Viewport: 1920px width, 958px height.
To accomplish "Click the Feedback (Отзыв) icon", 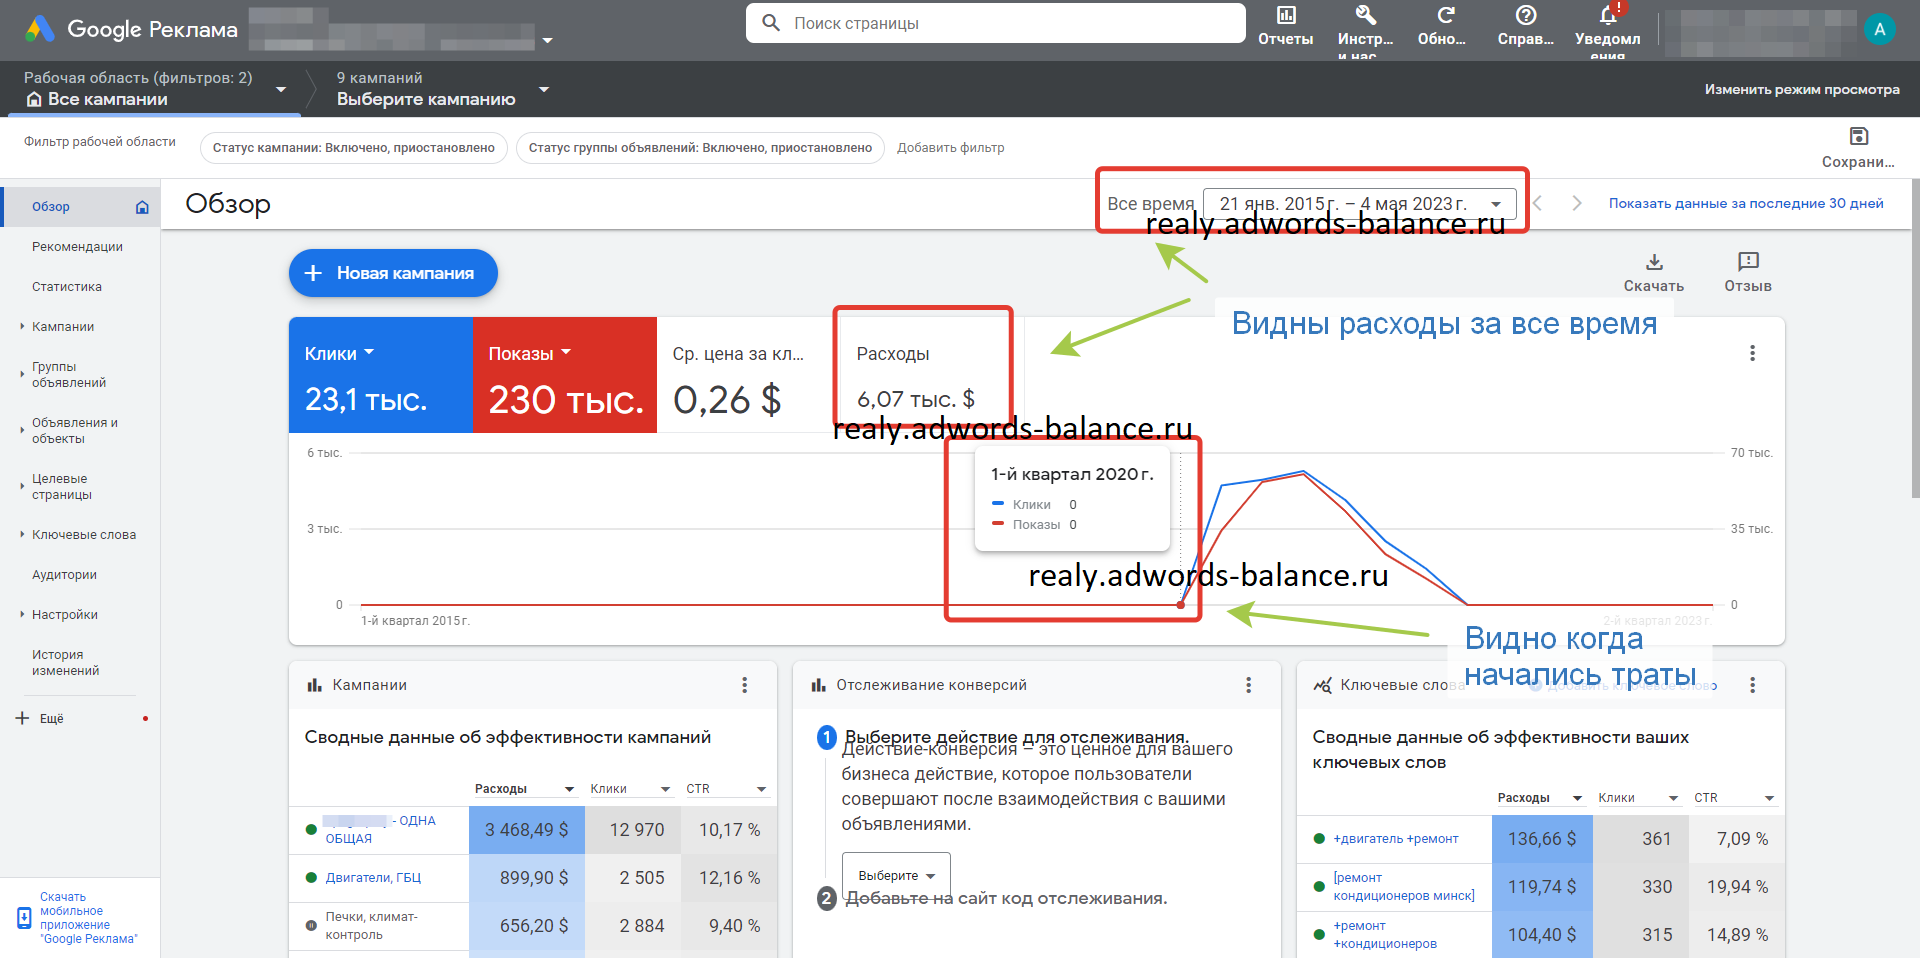I will coord(1747,263).
